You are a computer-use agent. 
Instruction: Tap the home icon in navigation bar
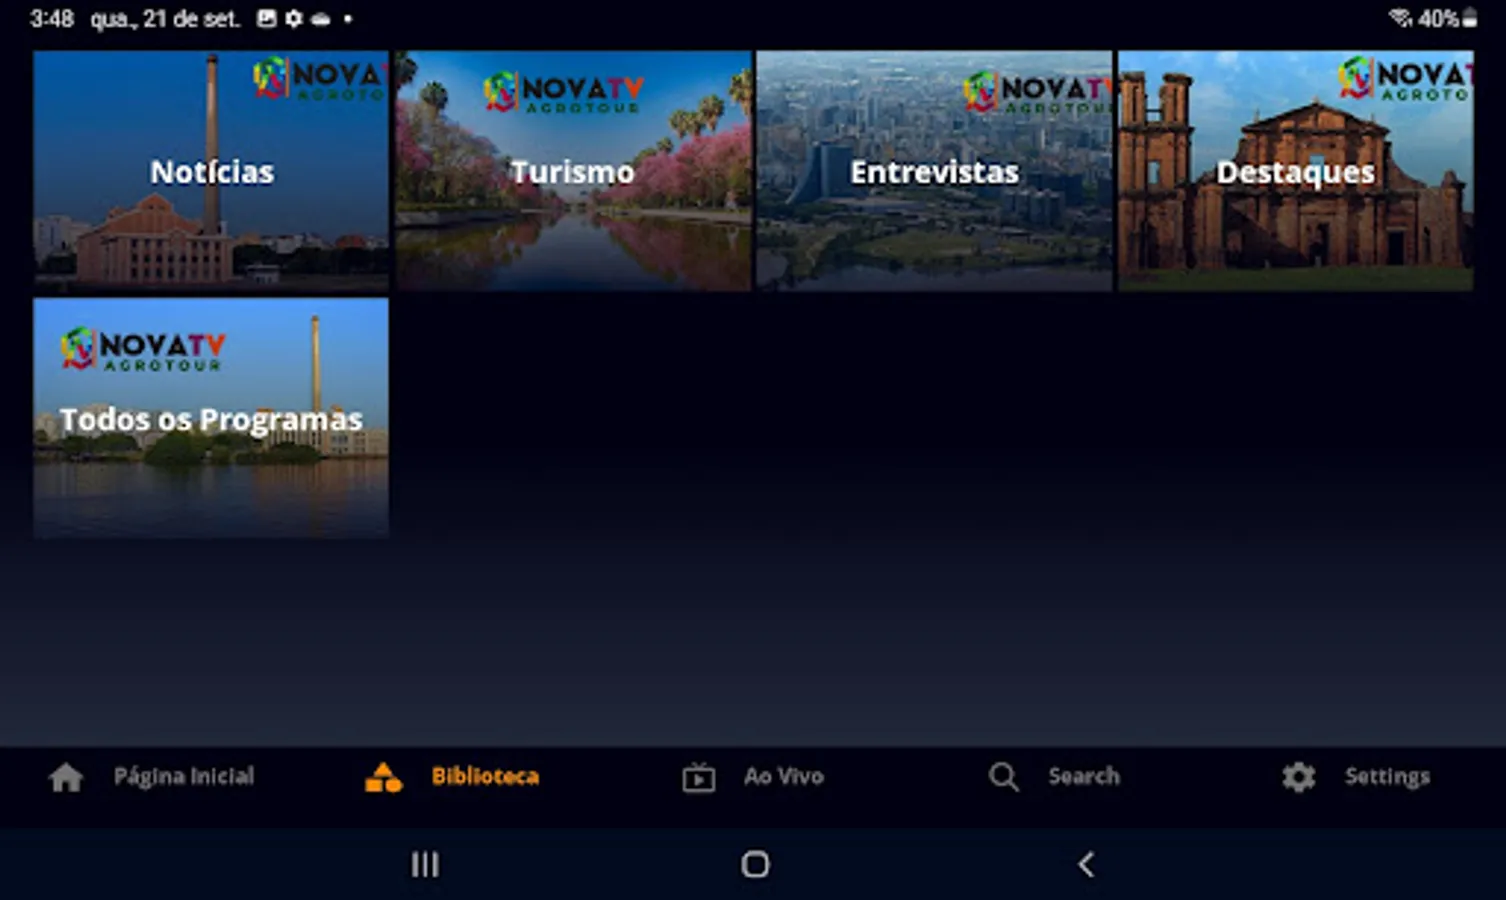point(66,777)
